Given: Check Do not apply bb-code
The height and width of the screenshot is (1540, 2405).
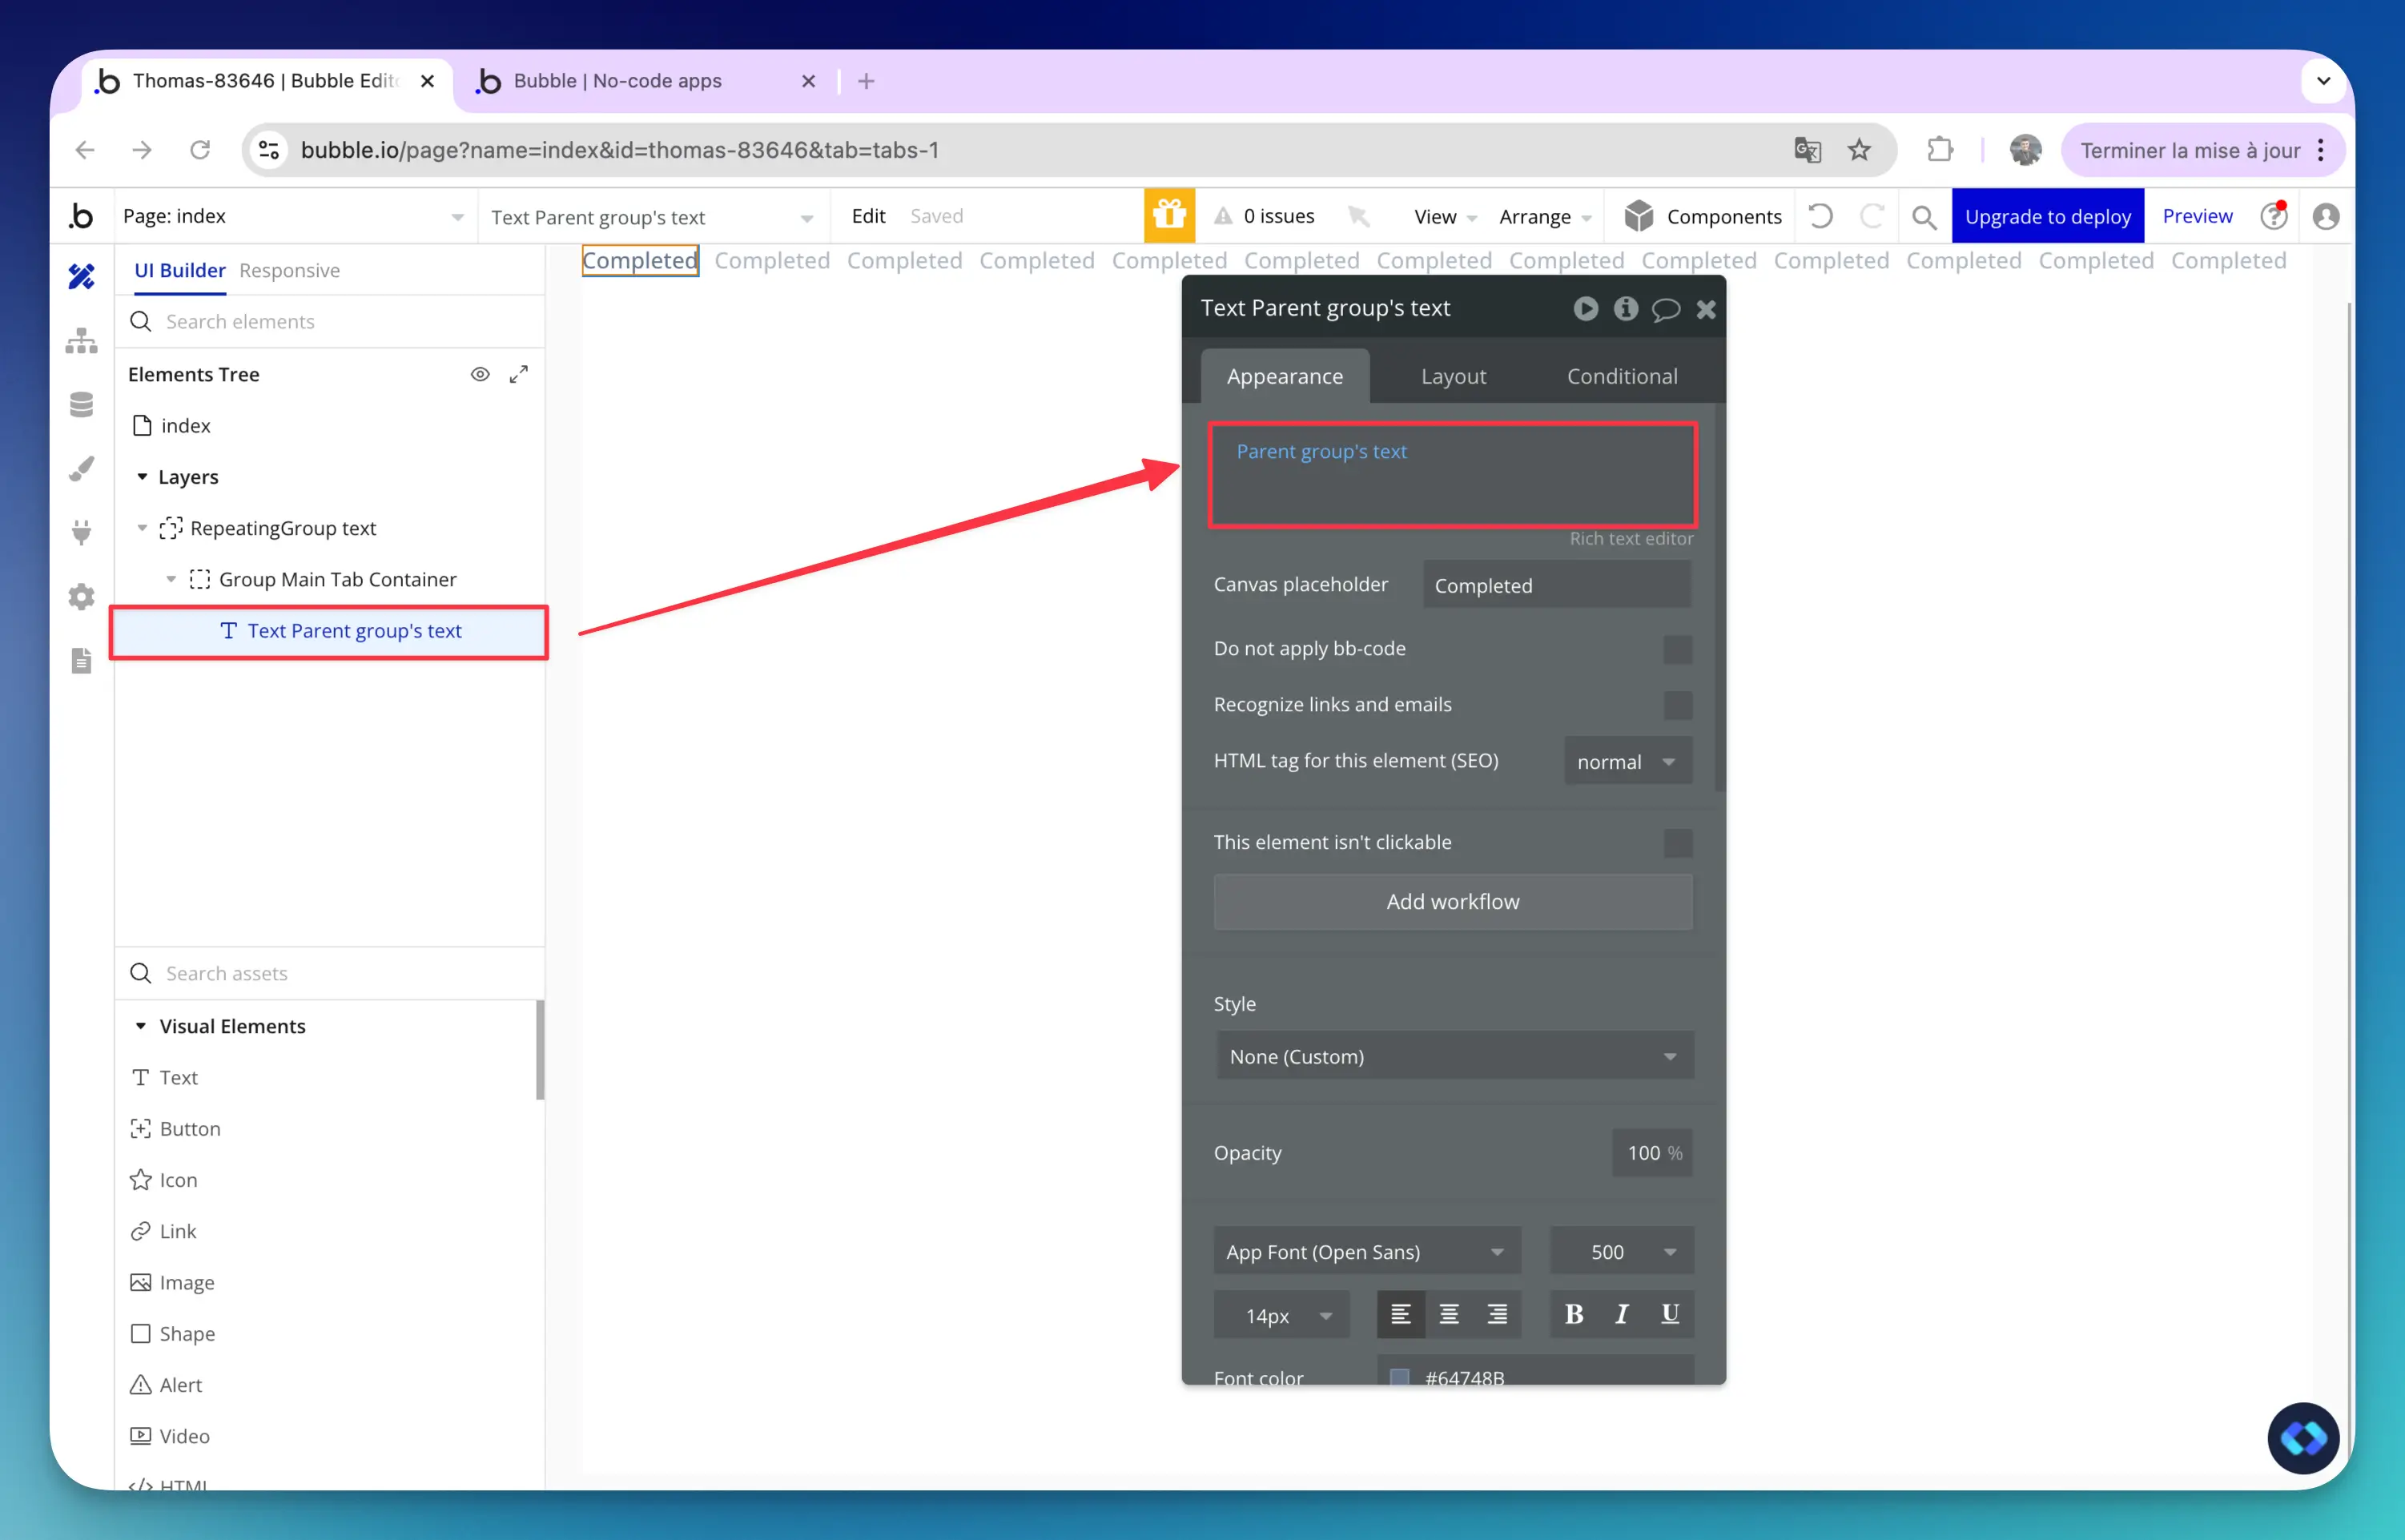Looking at the screenshot, I should click(1678, 649).
